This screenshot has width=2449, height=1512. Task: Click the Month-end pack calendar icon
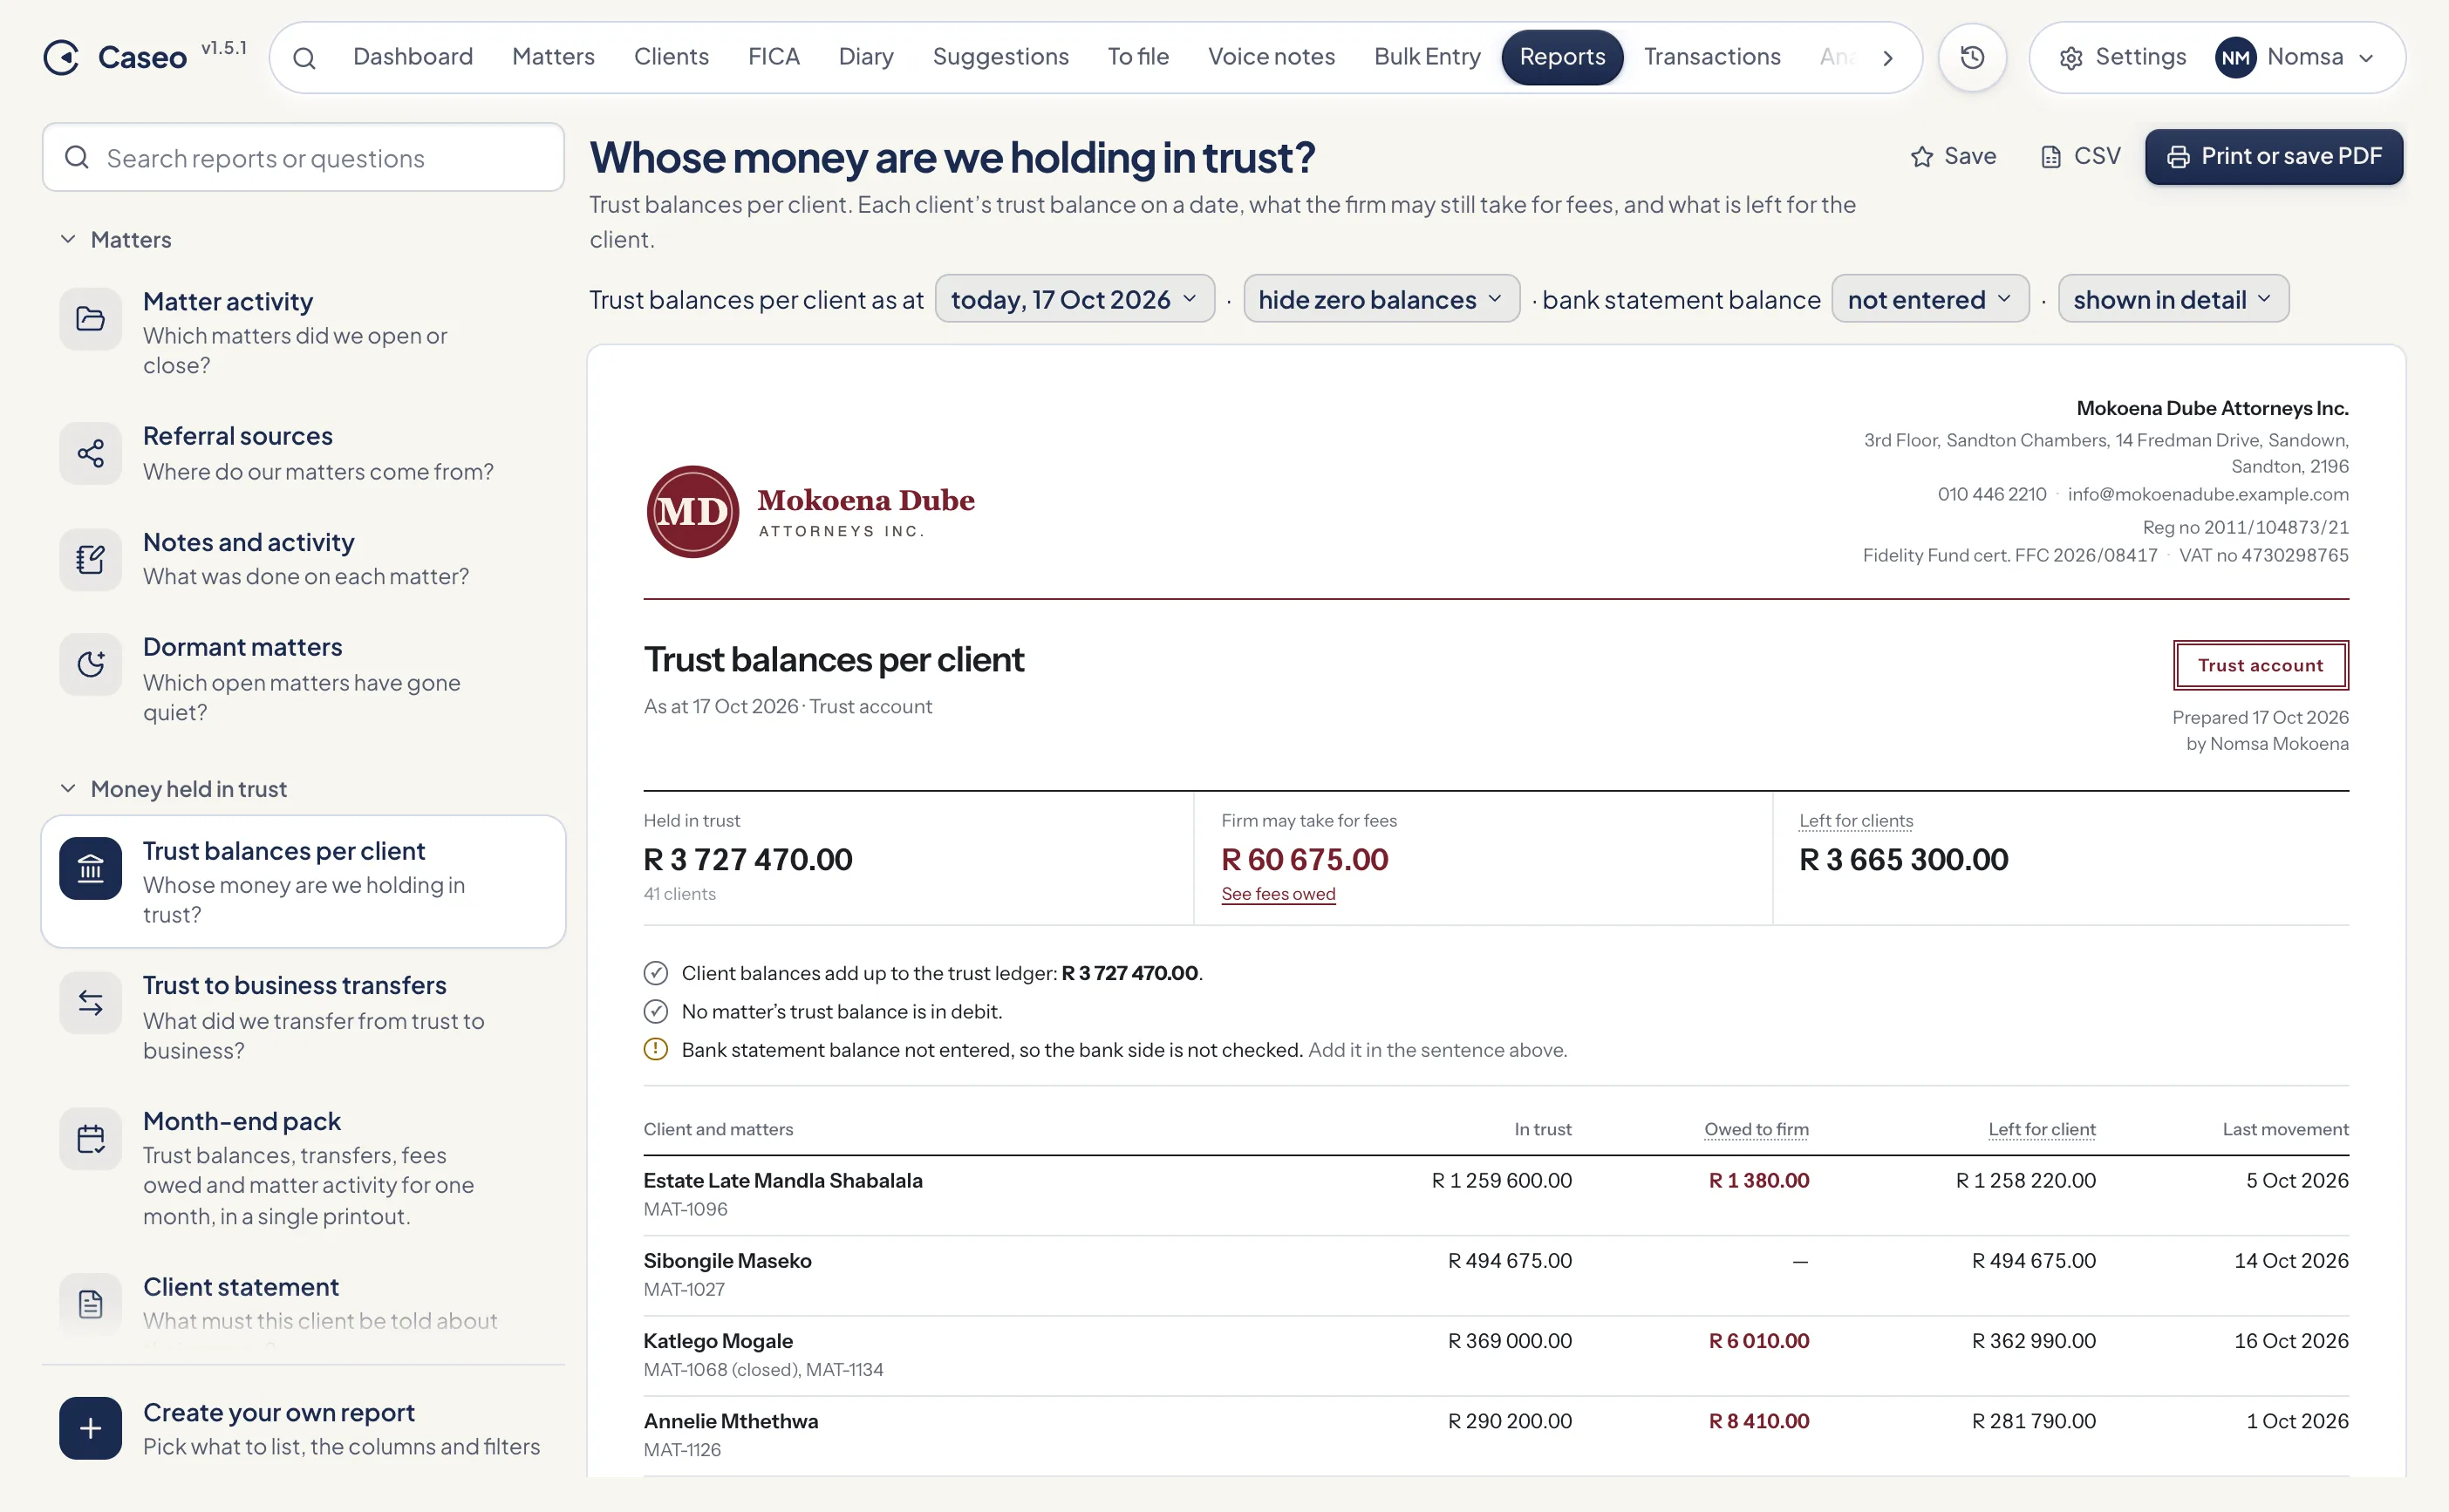coord(90,1139)
